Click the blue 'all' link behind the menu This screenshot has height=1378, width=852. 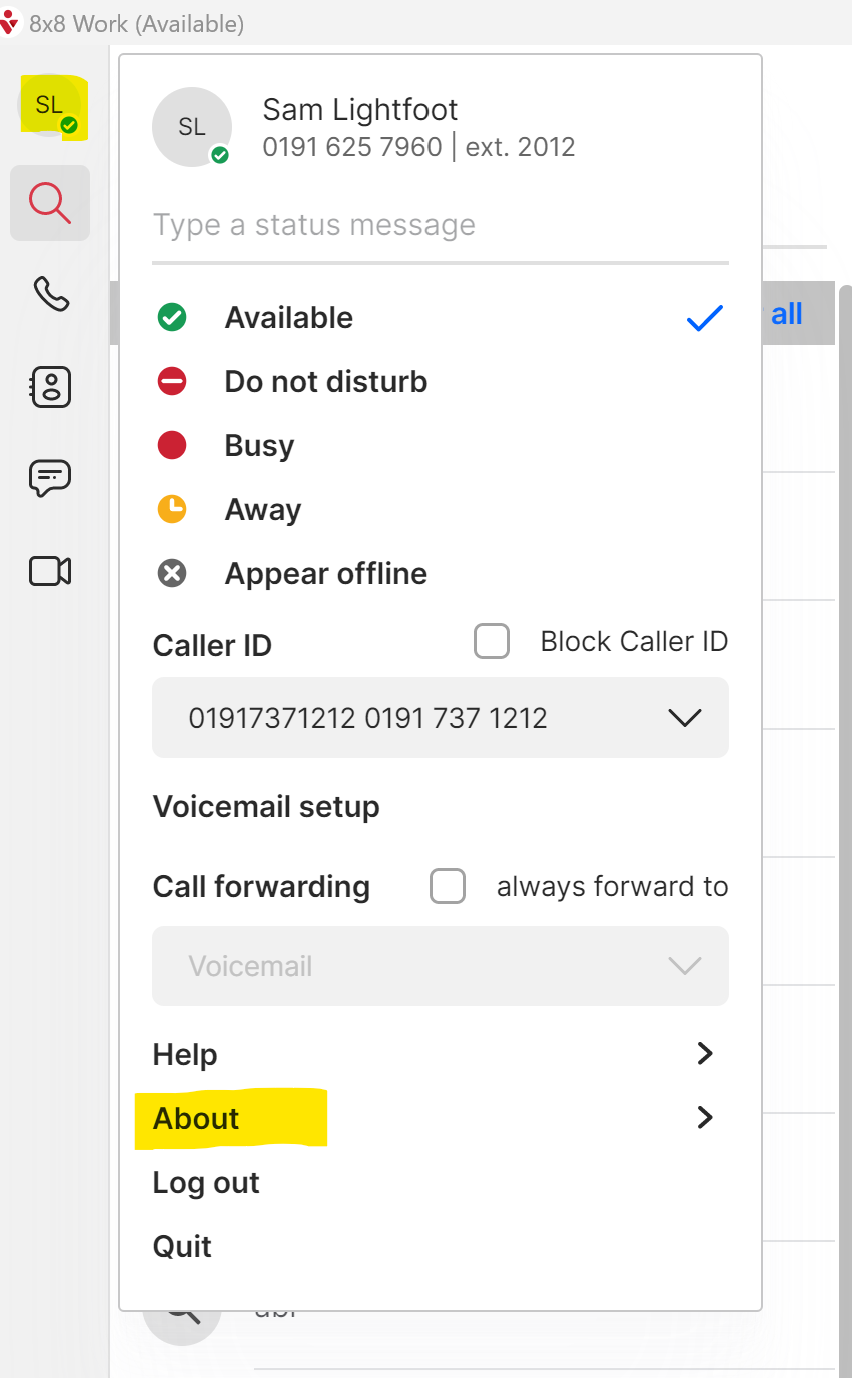[787, 314]
